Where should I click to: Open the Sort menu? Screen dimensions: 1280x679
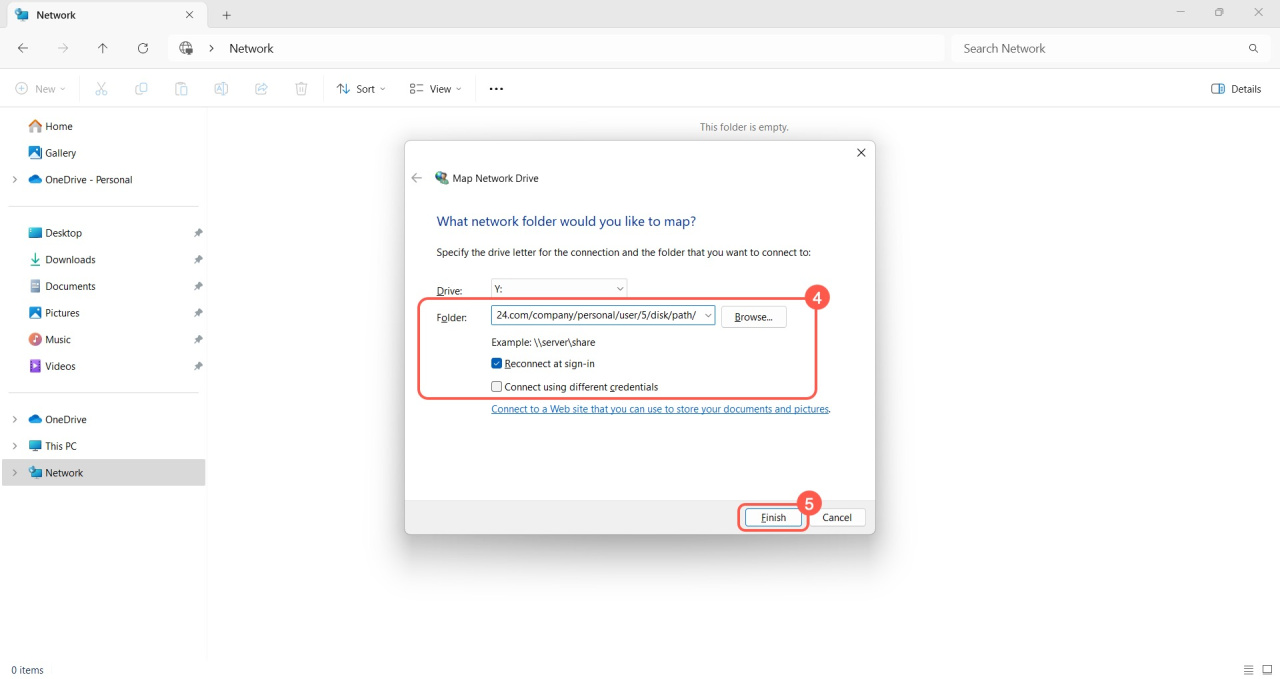click(361, 89)
